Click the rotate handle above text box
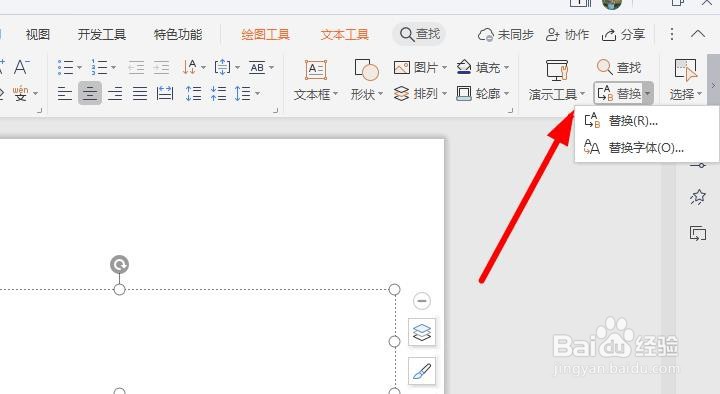The height and width of the screenshot is (394, 720). [x=119, y=265]
